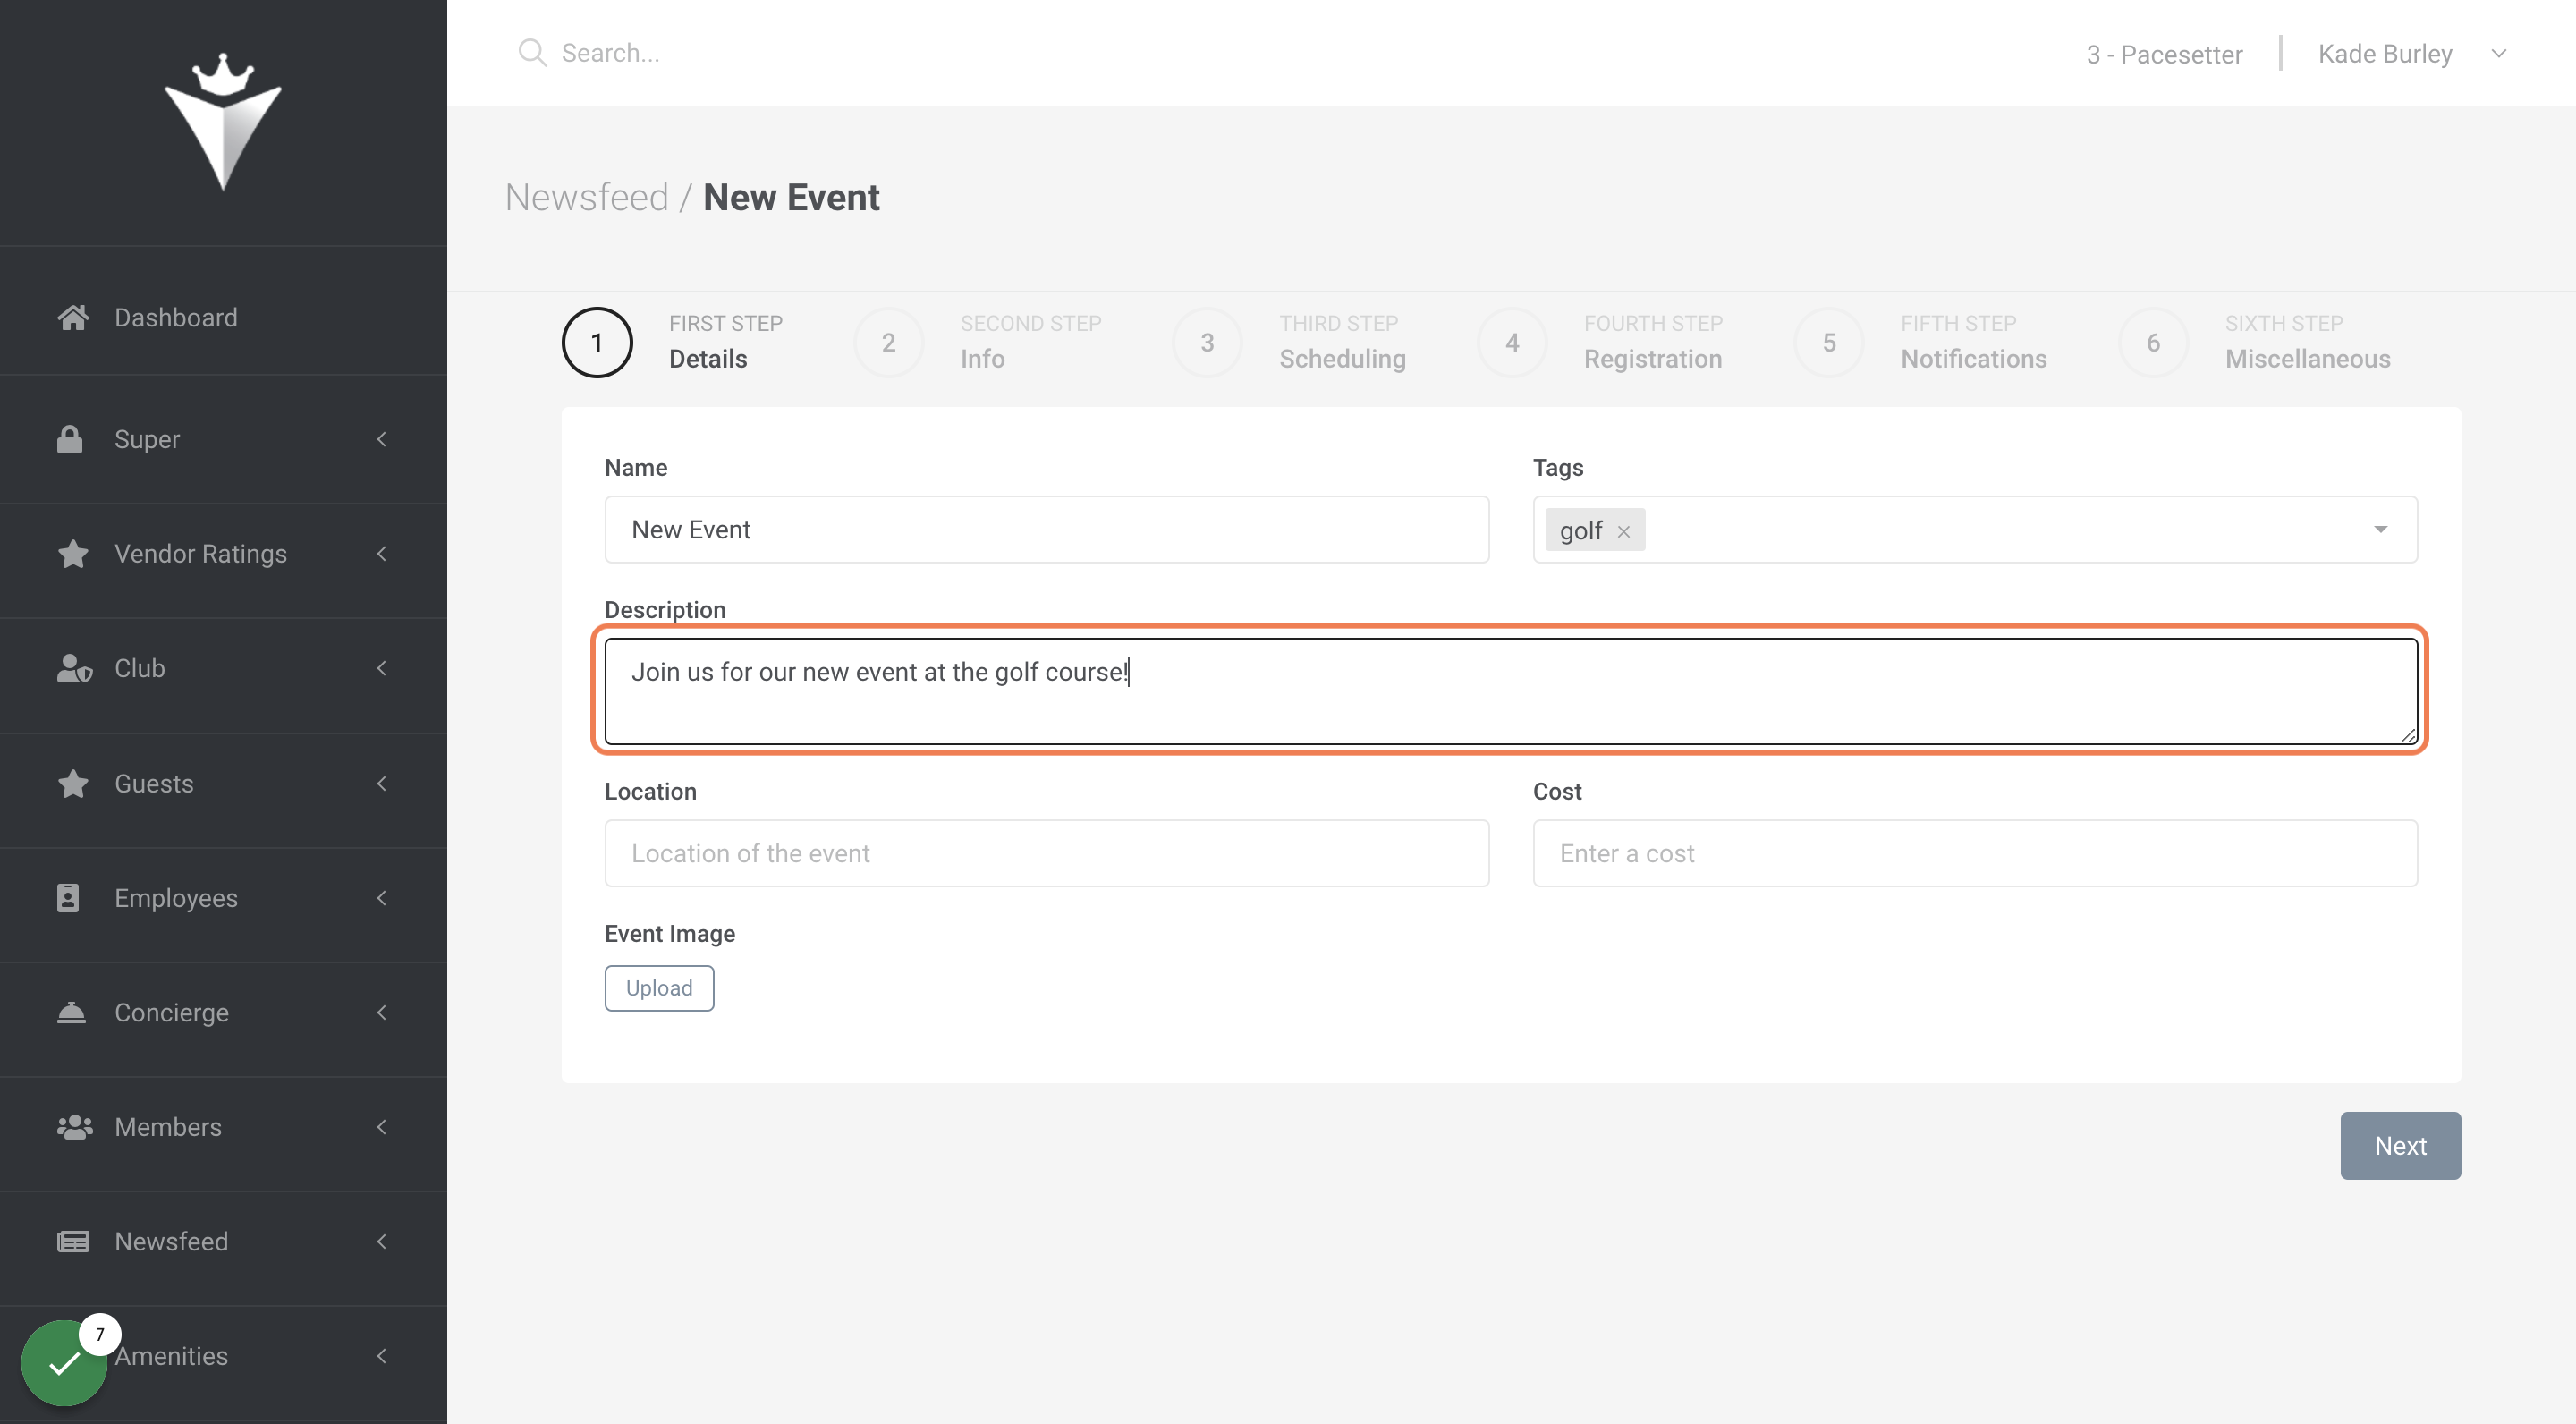The image size is (2576, 1424).
Task: Click the Cost input field
Action: pos(1975,853)
